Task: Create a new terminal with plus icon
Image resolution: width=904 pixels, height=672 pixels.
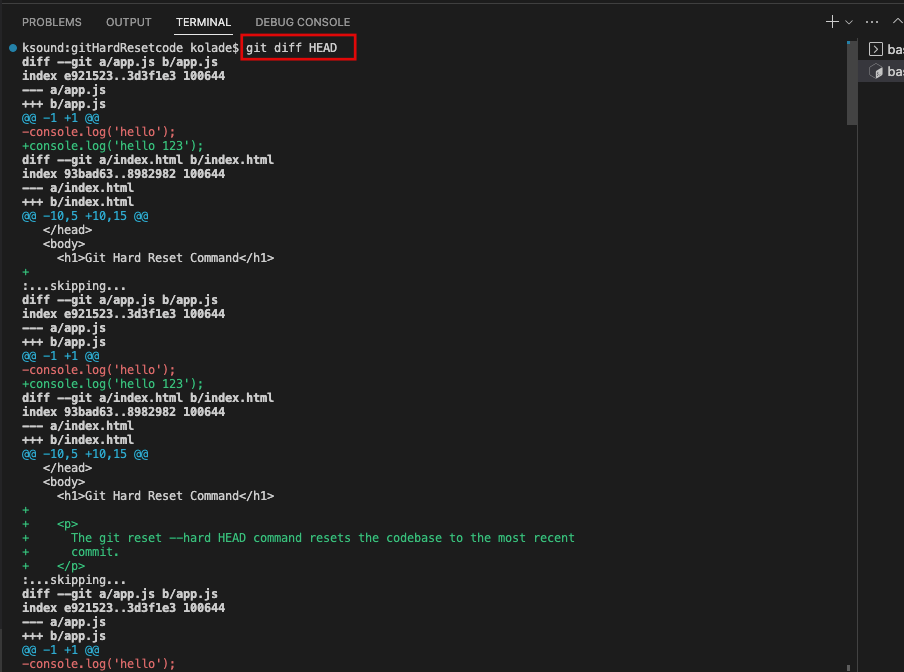Action: 831,22
